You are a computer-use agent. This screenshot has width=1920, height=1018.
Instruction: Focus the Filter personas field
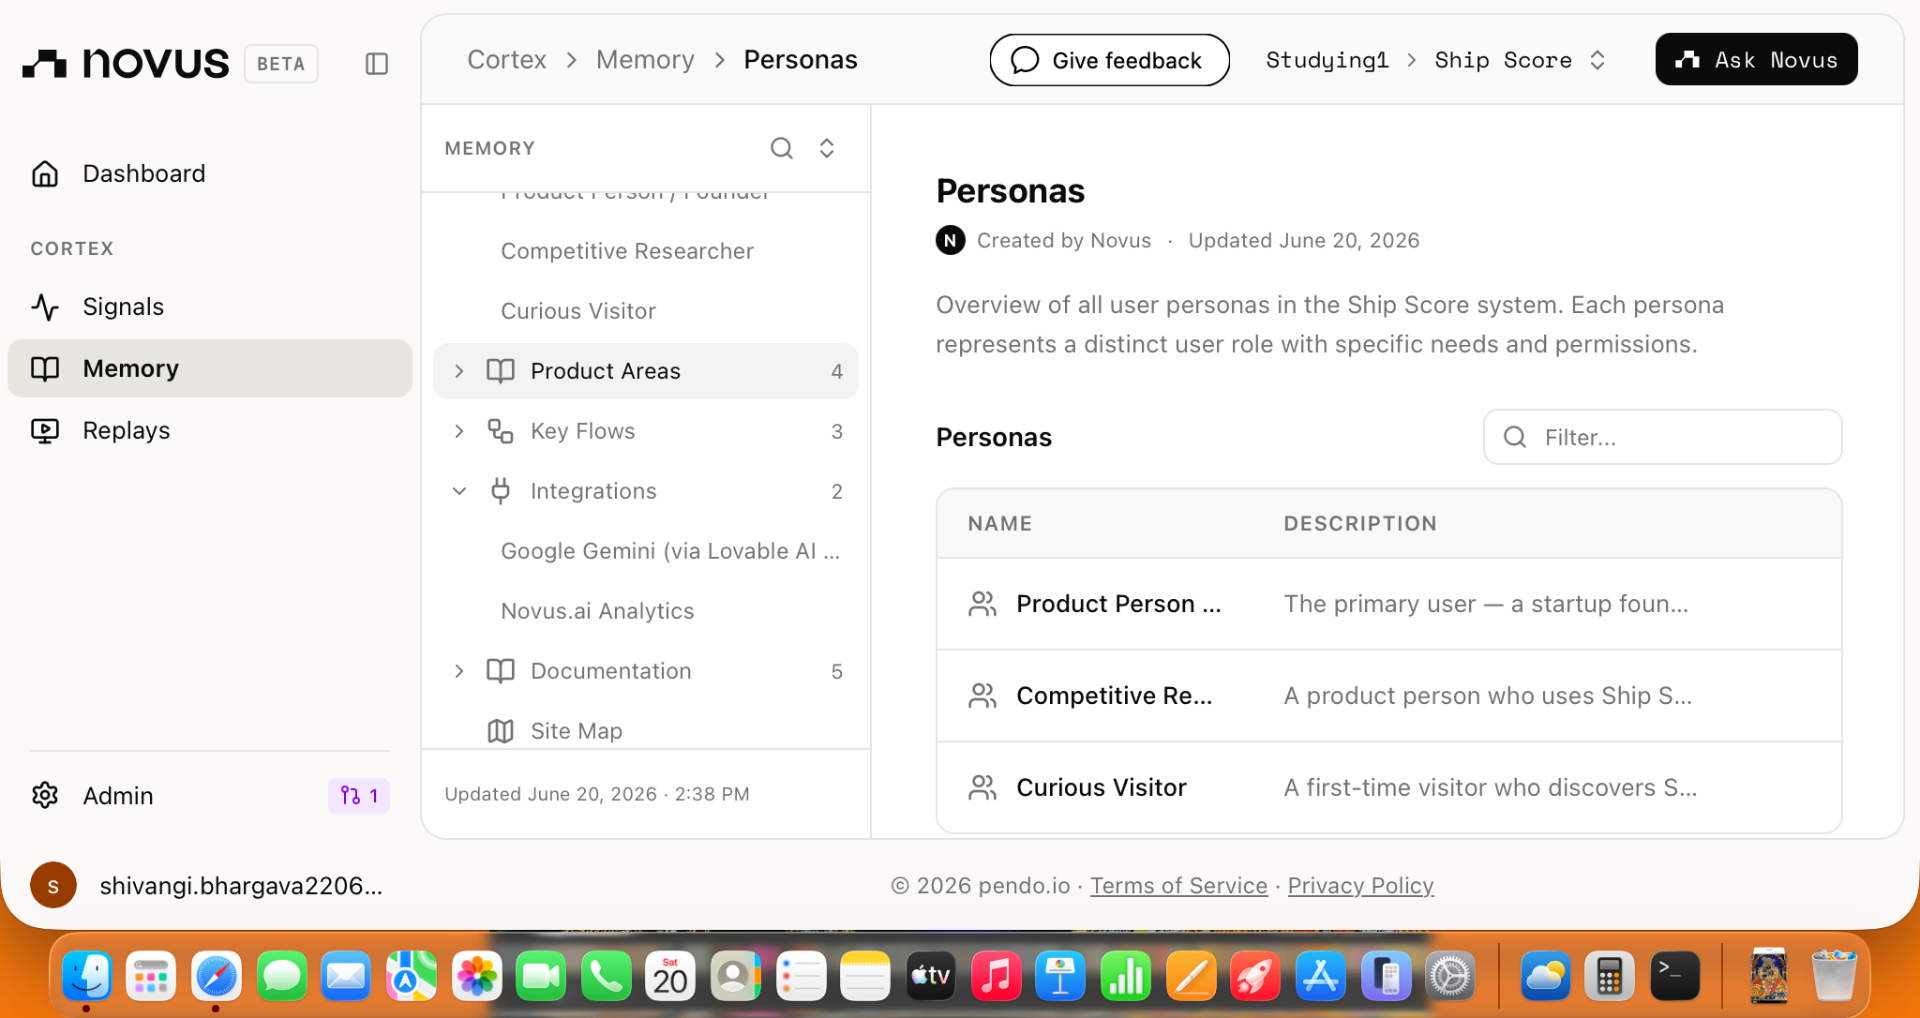click(1662, 437)
